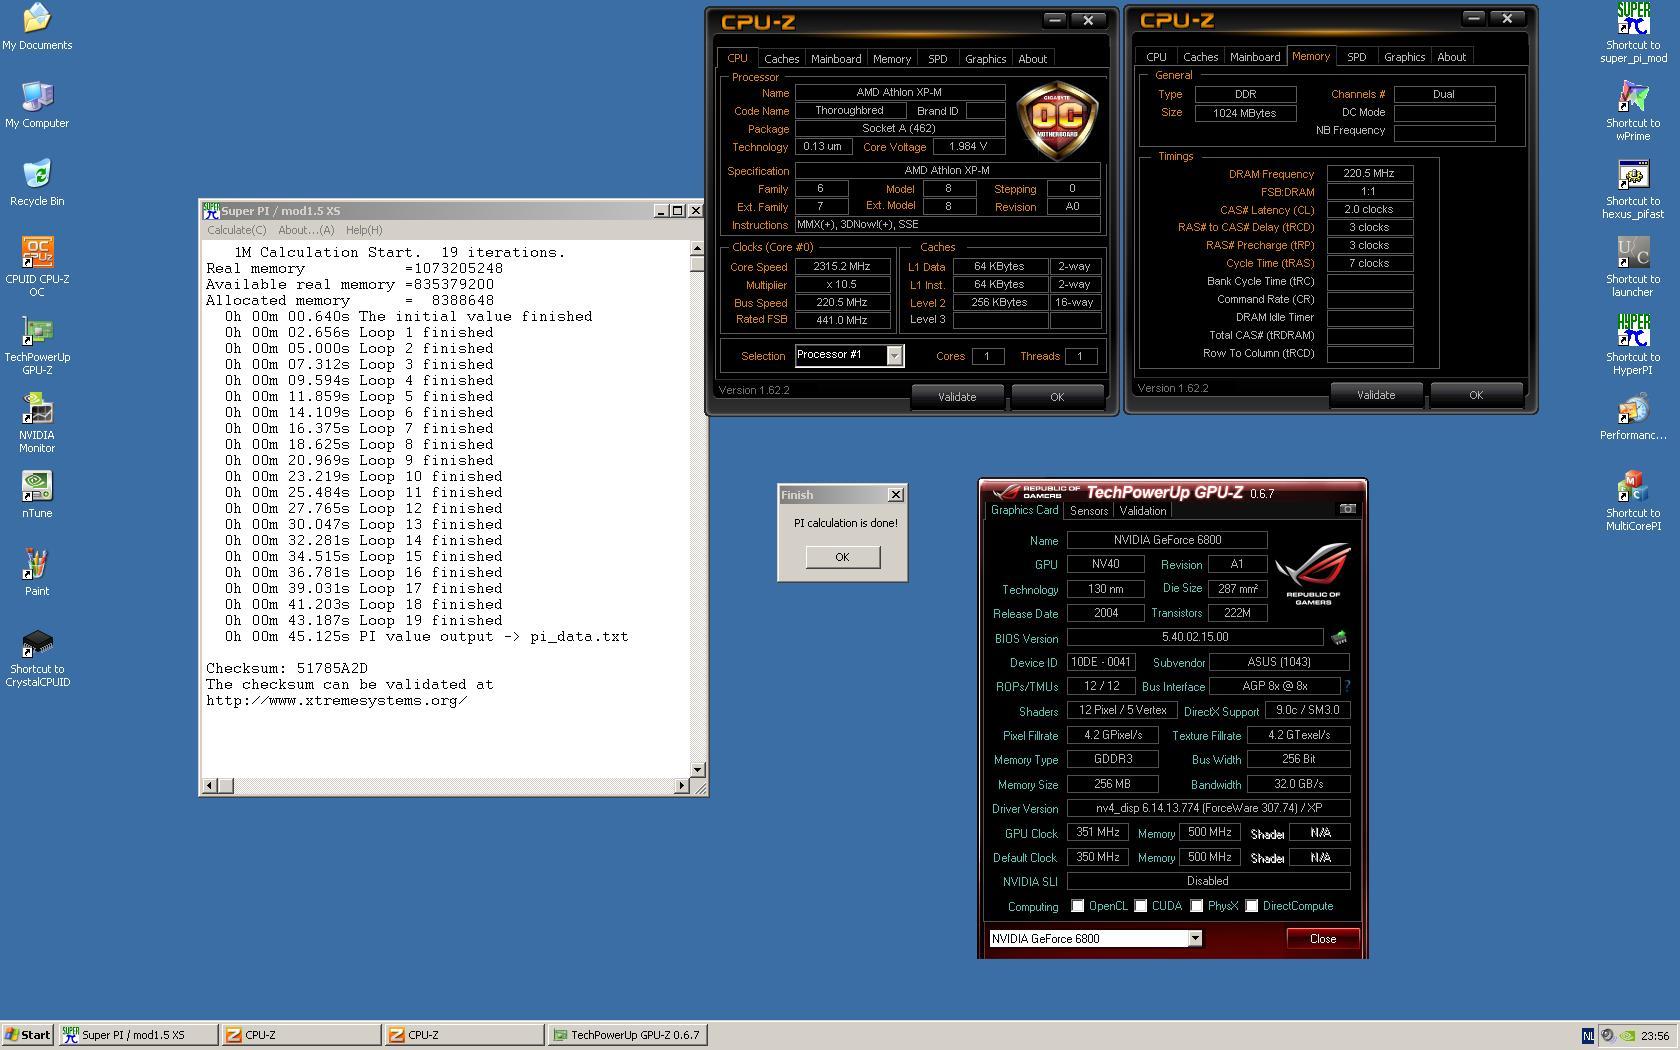Toggle the OpenCL checkbox in GPU-Z

[x=1077, y=906]
